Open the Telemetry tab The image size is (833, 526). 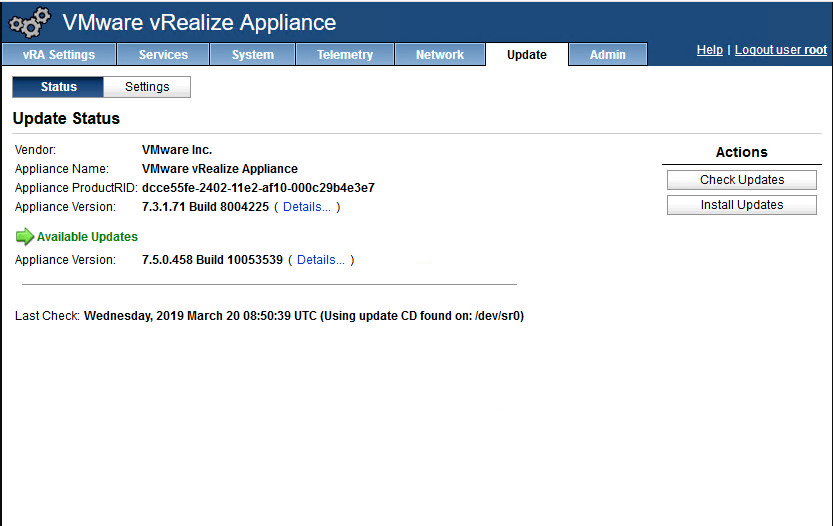click(x=345, y=55)
